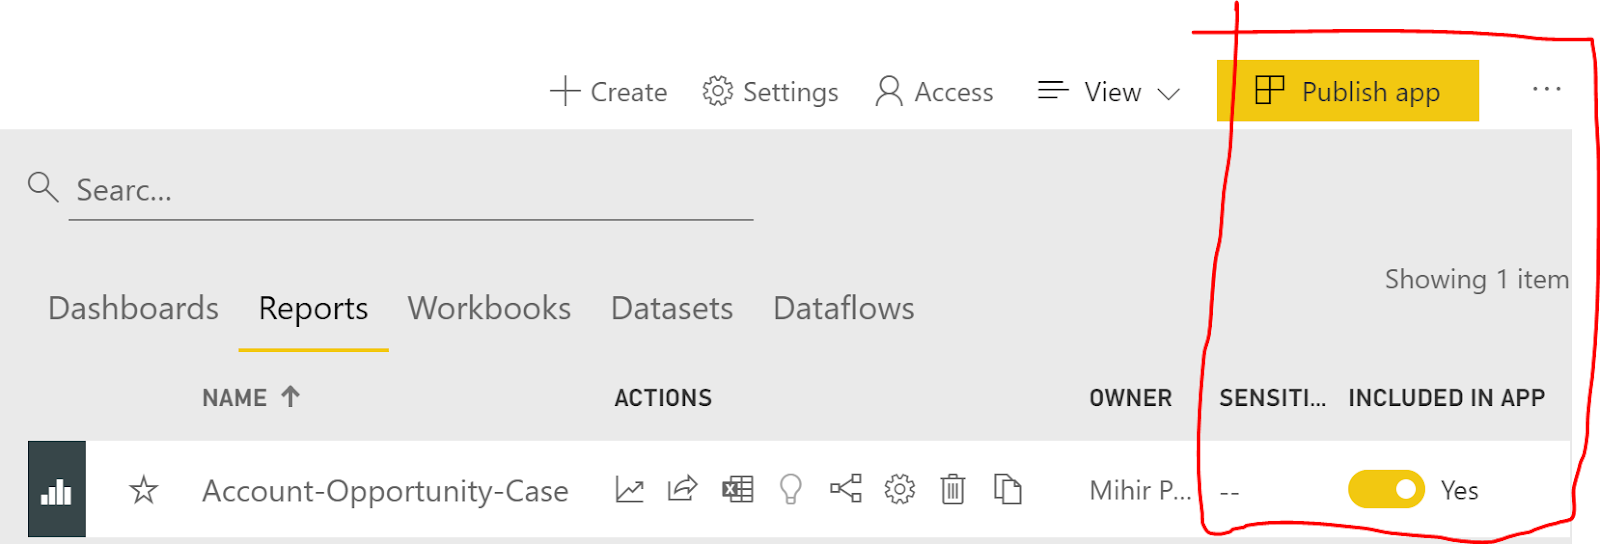
Task: Open the Workbooks tab
Action: (x=489, y=308)
